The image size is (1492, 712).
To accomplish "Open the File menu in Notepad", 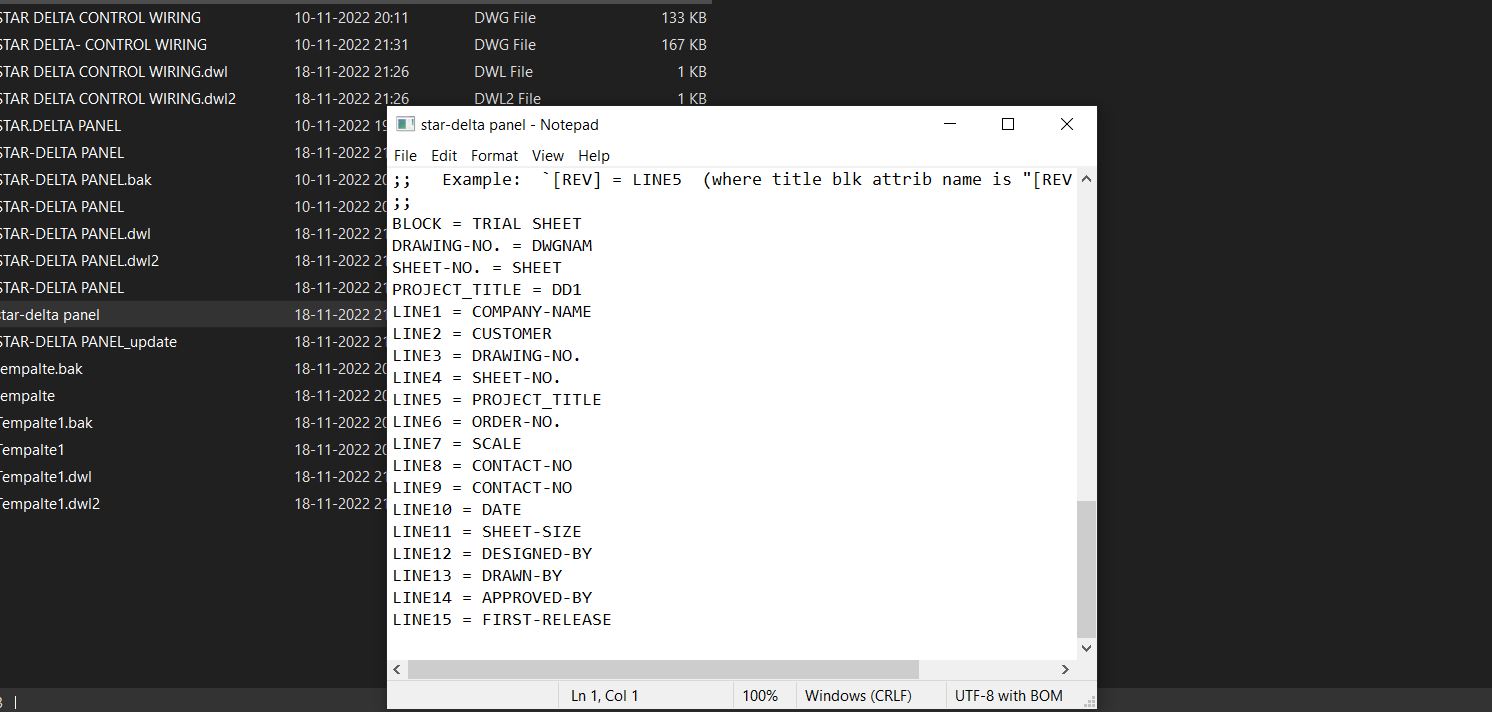I will click(x=405, y=156).
